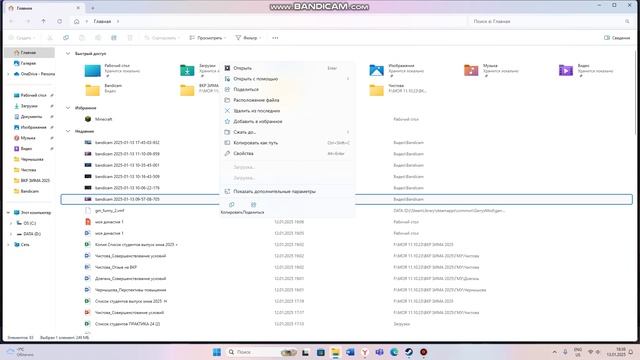The width and height of the screenshot is (640, 360).
Task: Choose Открыть in the context menu
Action: [x=287, y=68]
